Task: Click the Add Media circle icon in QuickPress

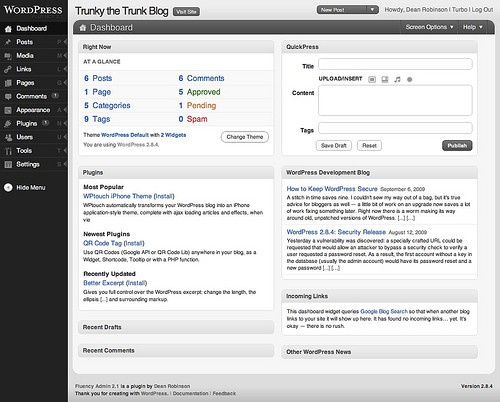Action: point(410,79)
